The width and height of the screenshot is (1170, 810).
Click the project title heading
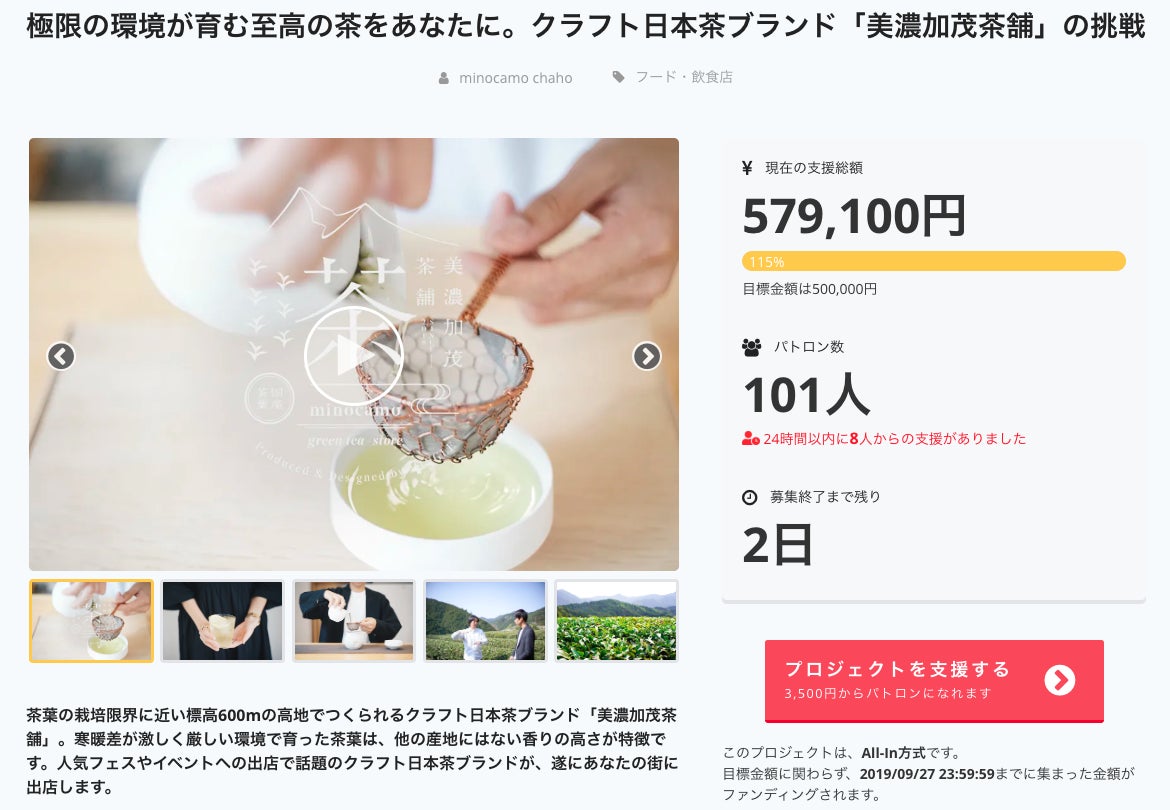click(586, 26)
